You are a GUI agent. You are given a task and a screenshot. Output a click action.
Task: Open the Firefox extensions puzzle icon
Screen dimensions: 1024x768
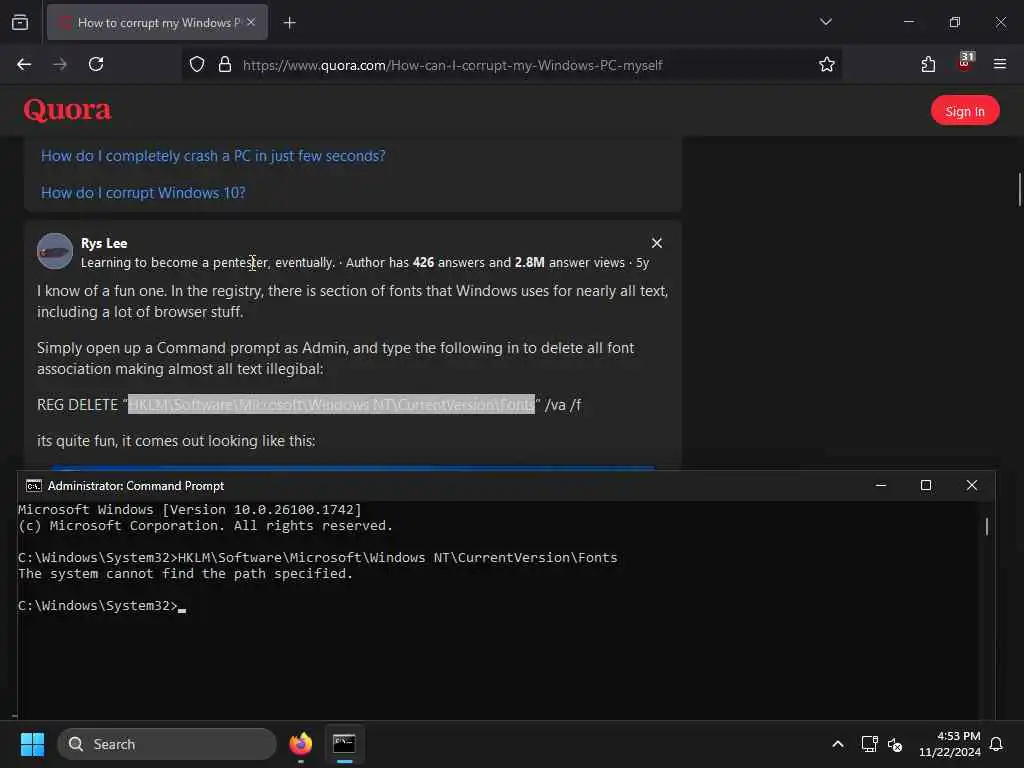[928, 64]
